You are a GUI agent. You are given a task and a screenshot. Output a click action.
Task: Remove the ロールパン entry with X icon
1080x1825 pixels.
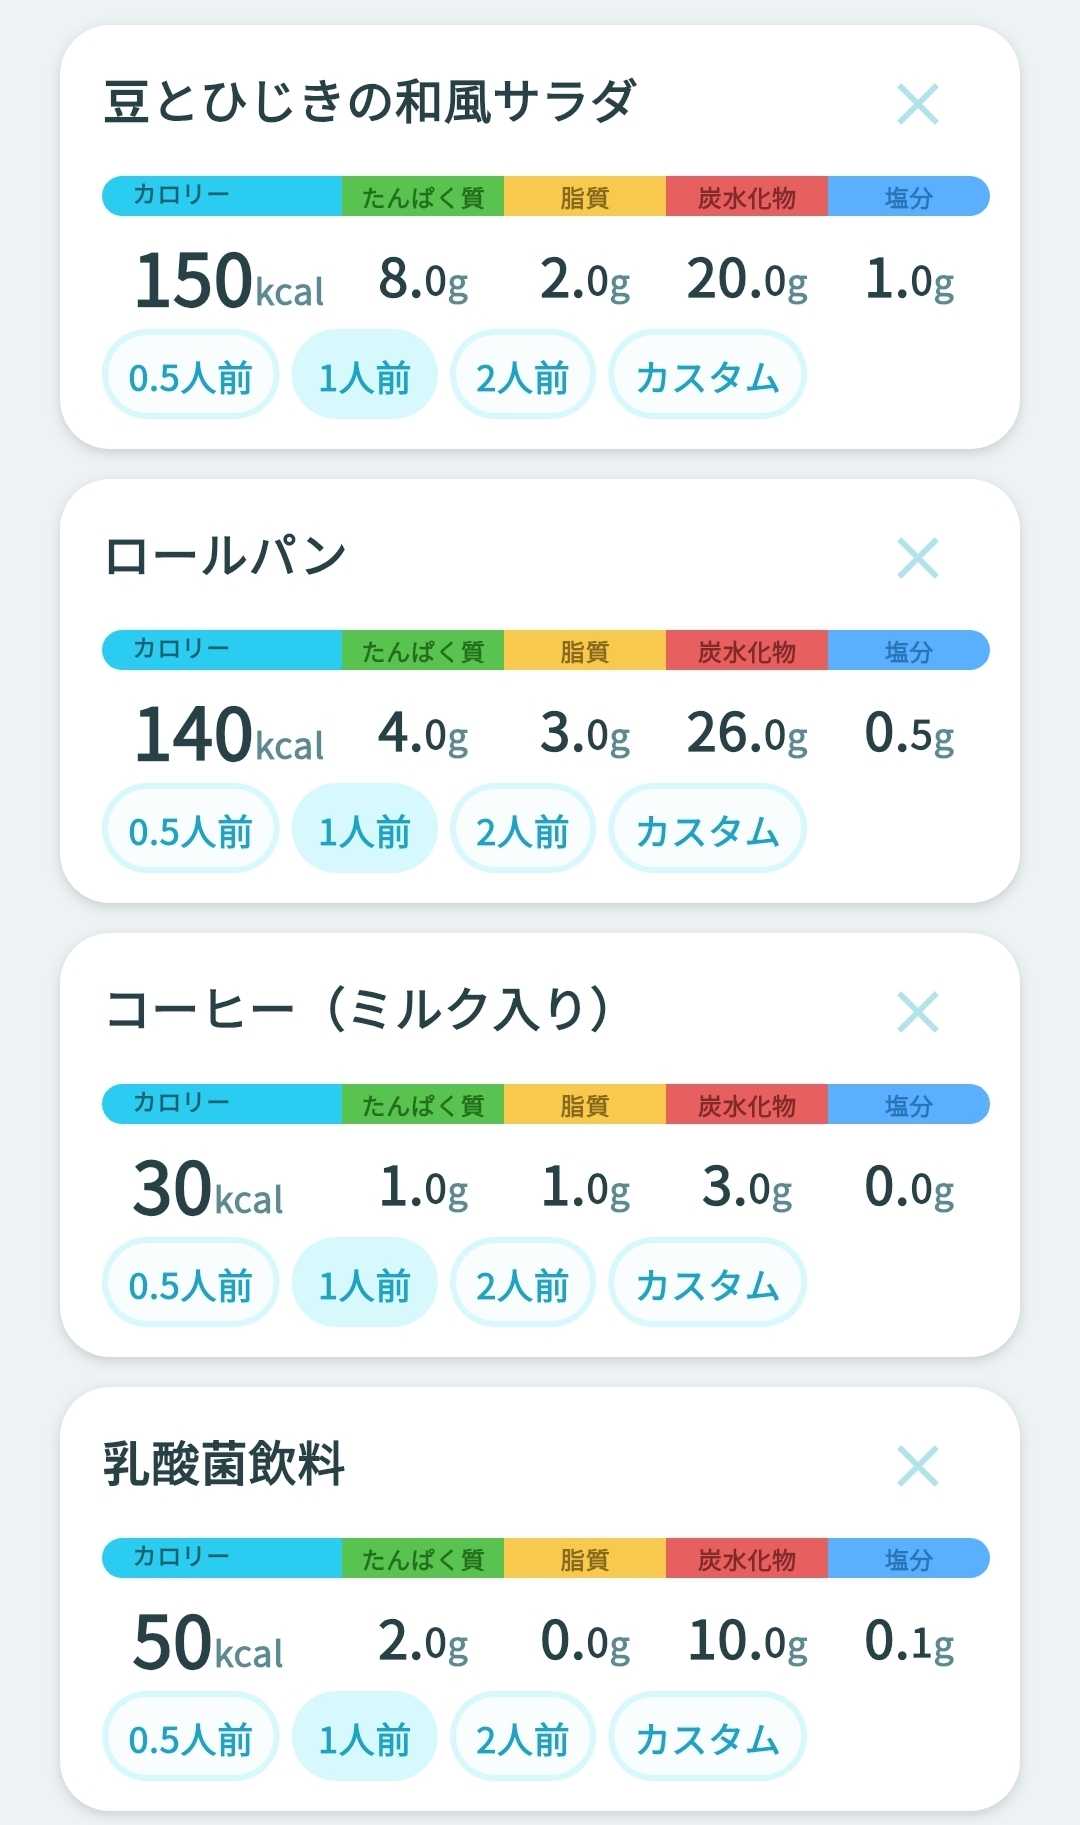tap(917, 558)
